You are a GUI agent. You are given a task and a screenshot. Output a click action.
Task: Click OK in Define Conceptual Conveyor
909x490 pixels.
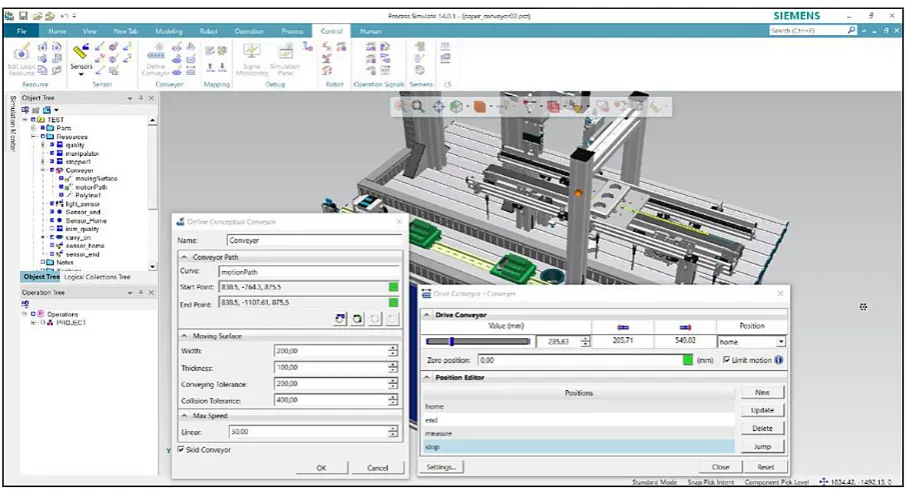322,468
